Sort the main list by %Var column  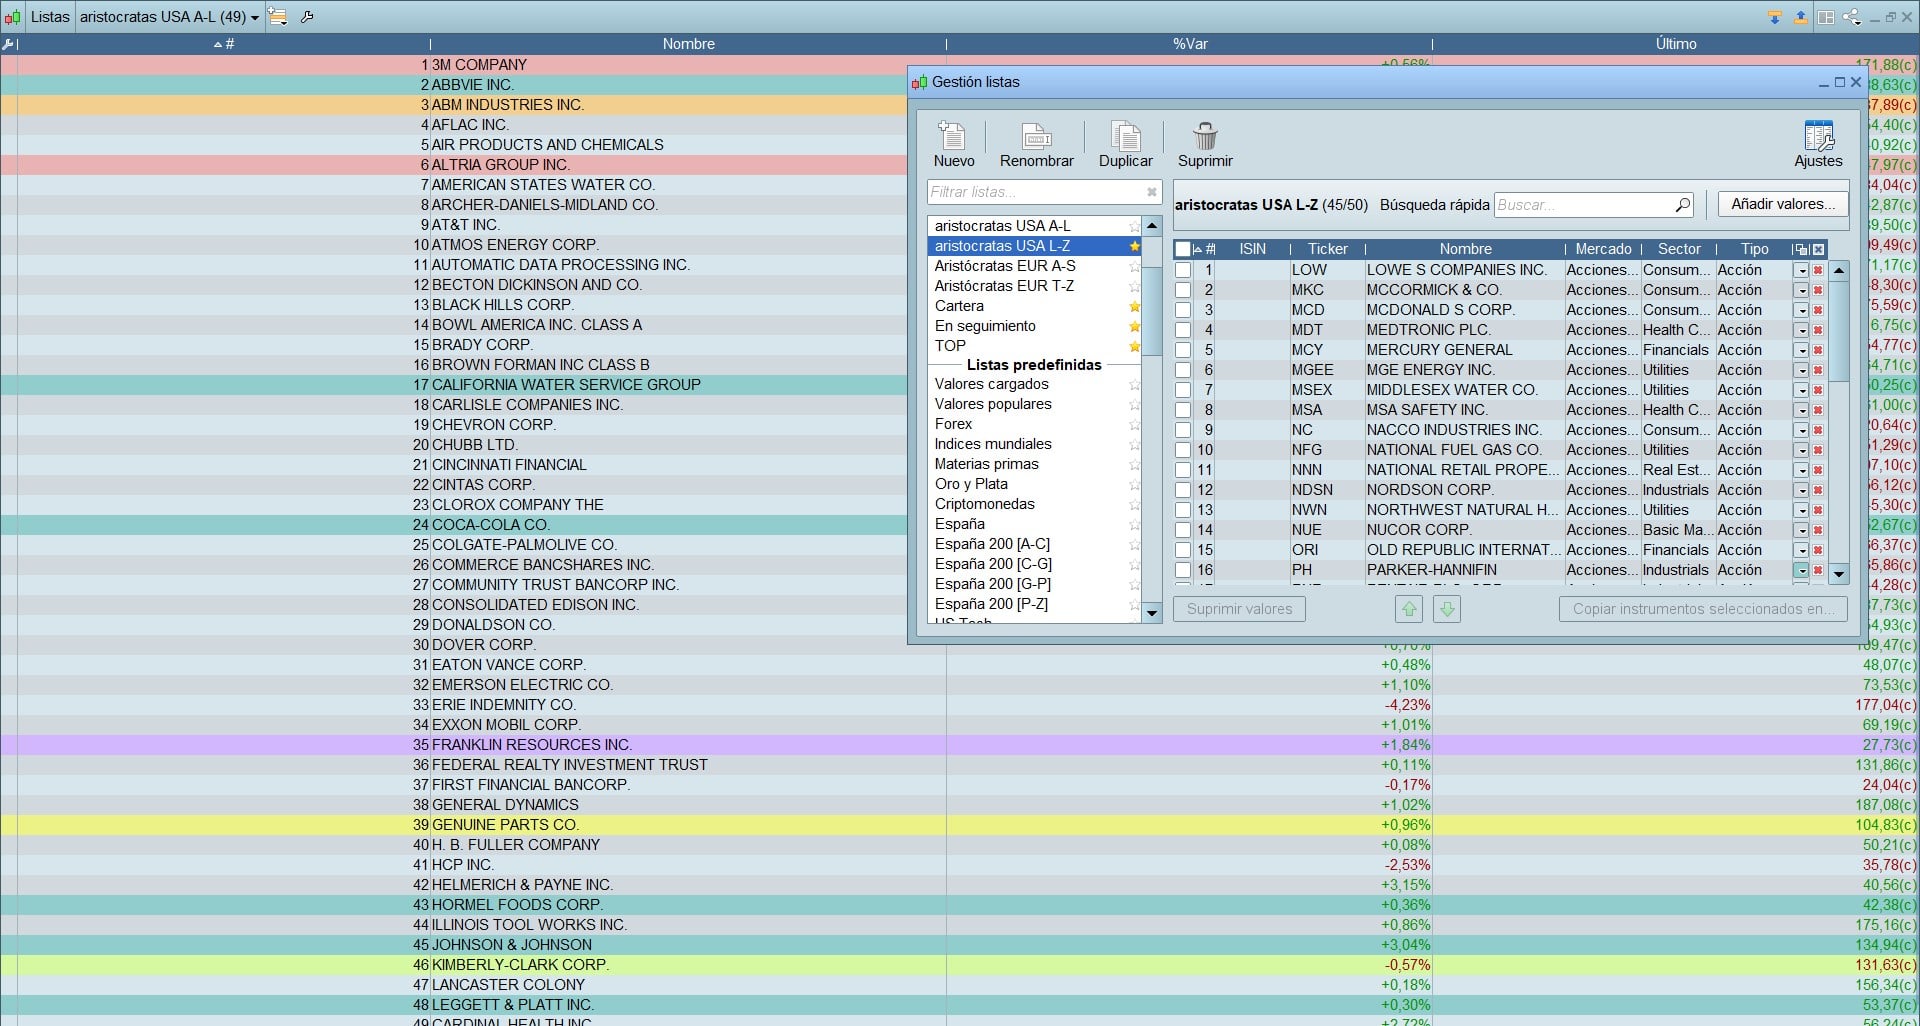click(1189, 44)
